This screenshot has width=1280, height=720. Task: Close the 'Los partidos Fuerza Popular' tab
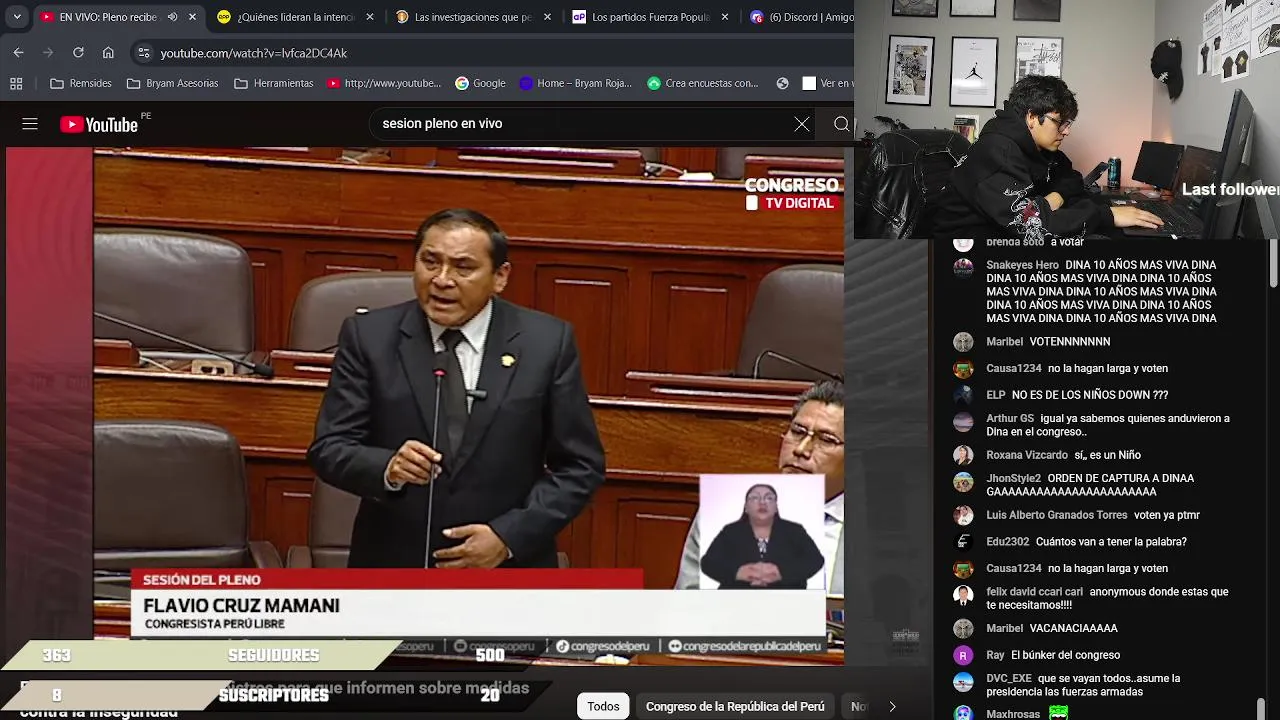[725, 17]
